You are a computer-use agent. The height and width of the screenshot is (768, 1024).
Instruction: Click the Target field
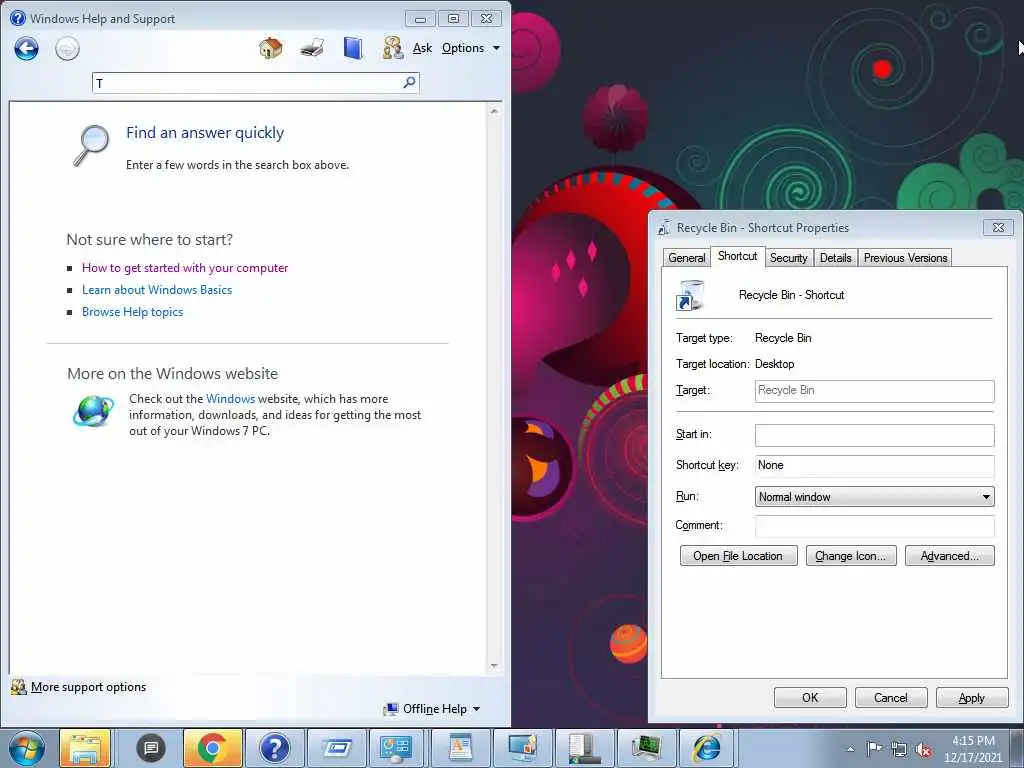[874, 391]
